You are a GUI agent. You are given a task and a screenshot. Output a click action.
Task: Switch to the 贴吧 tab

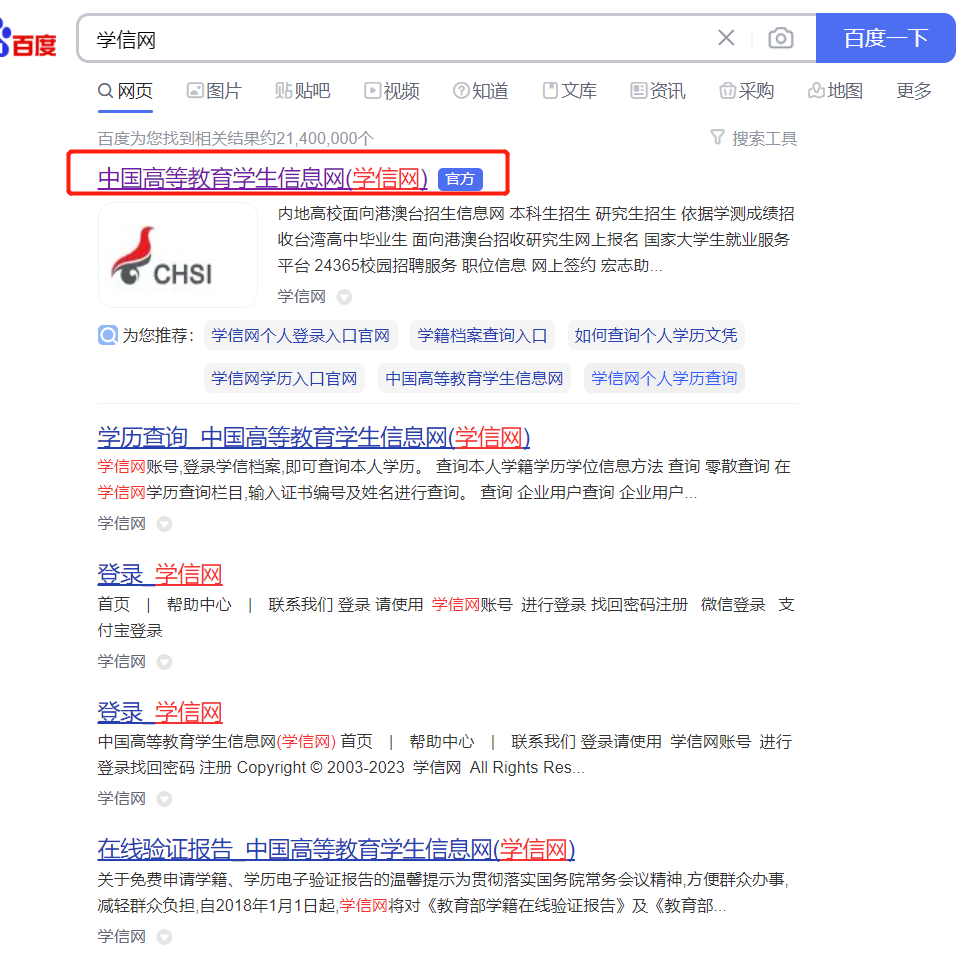[302, 91]
